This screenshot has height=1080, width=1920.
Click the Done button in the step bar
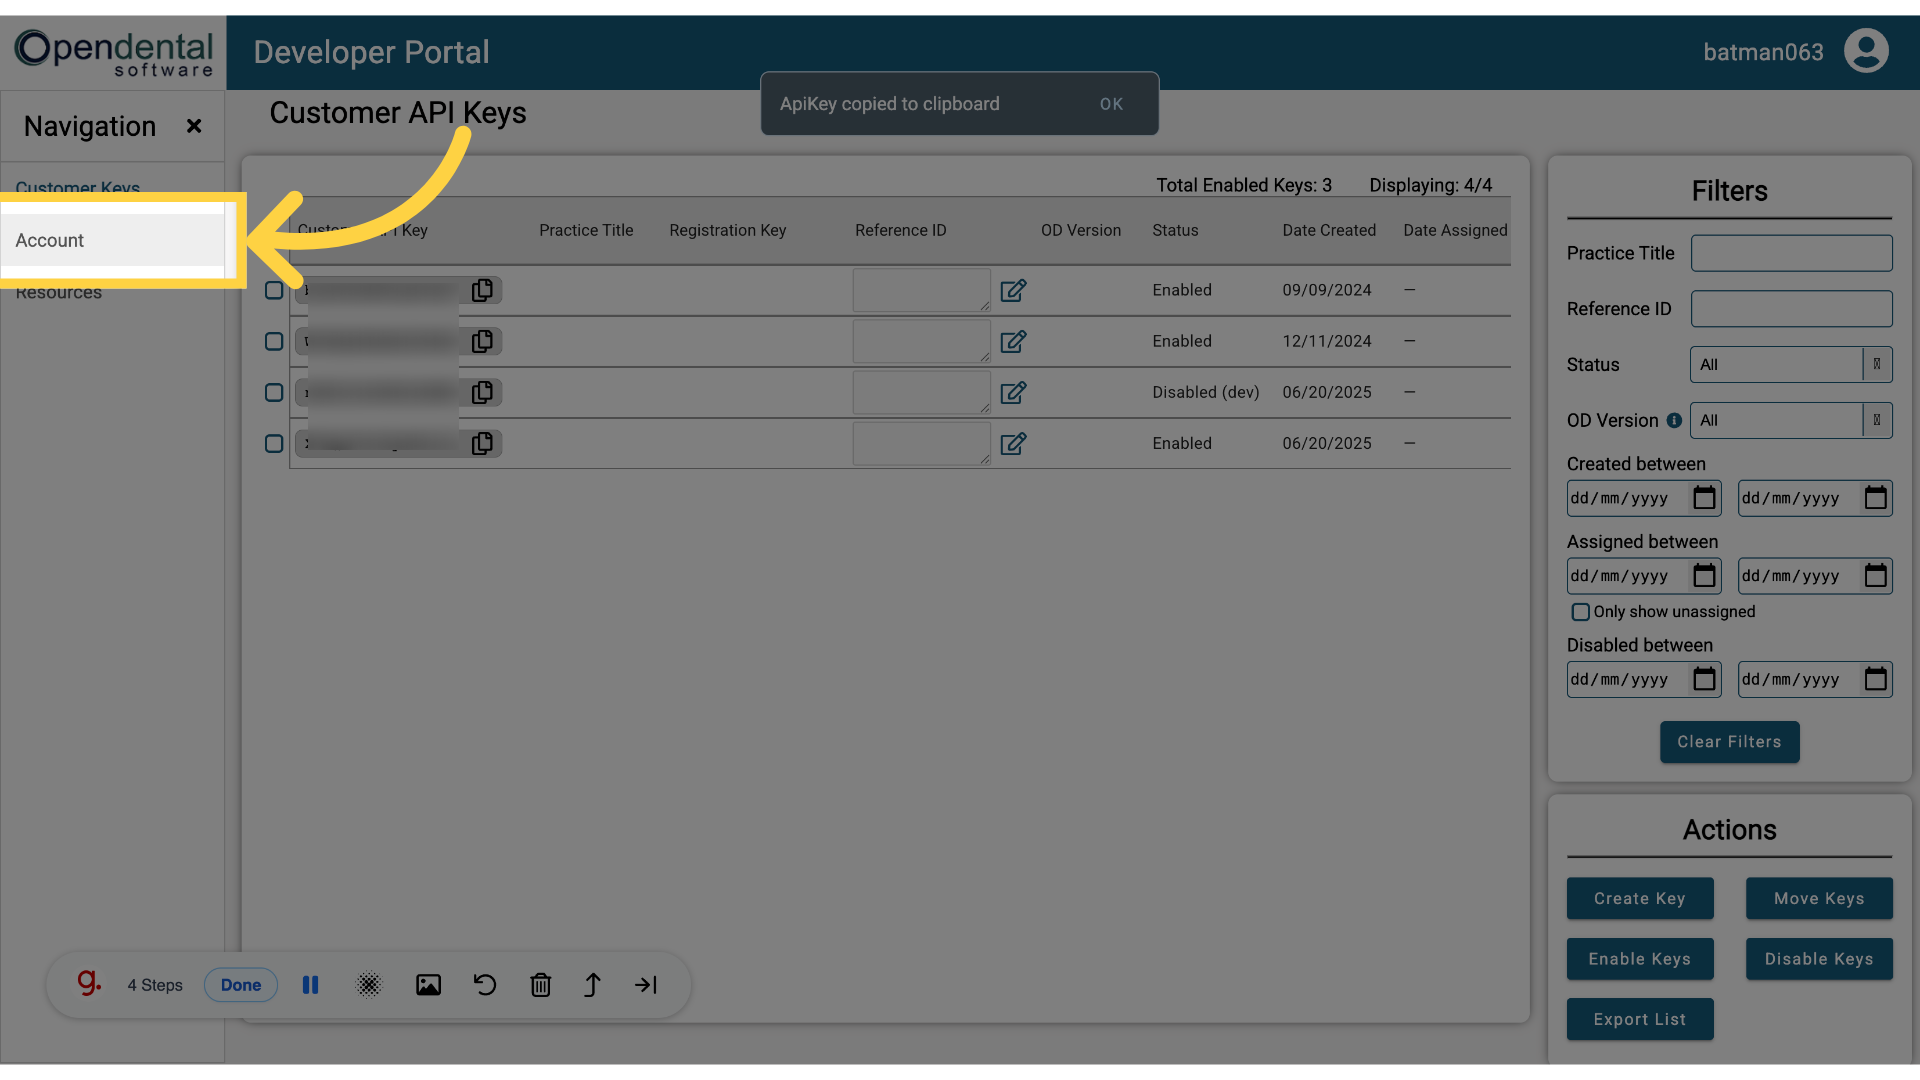pos(240,985)
